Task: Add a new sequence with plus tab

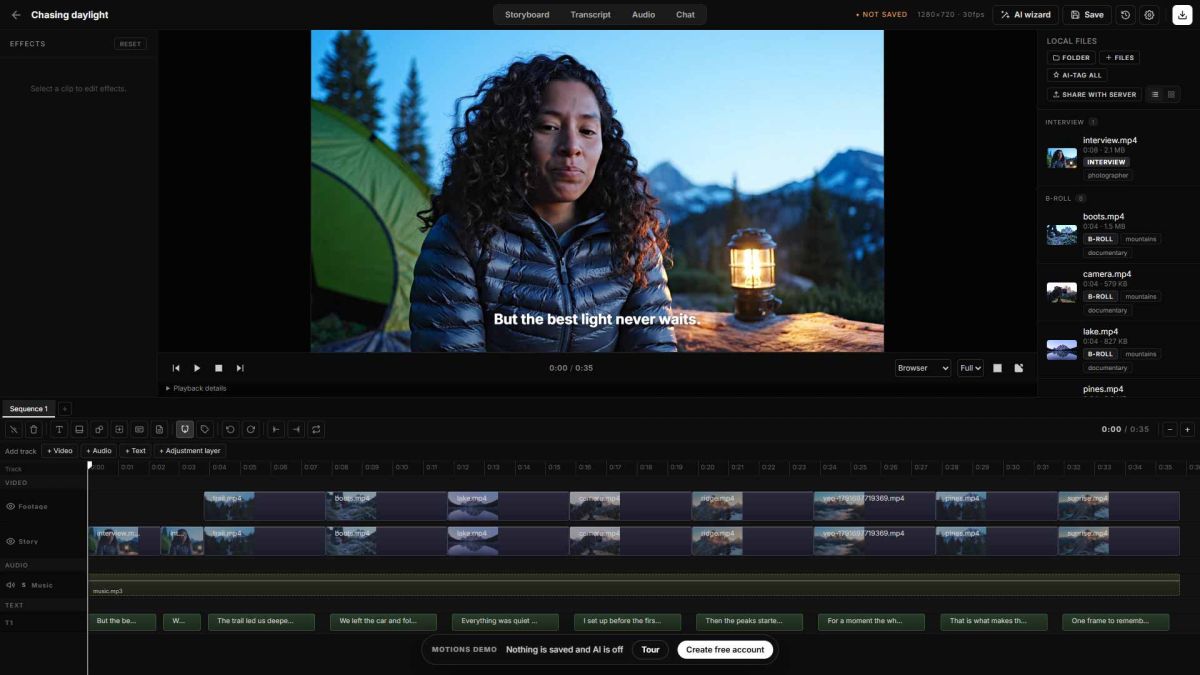Action: click(x=65, y=409)
